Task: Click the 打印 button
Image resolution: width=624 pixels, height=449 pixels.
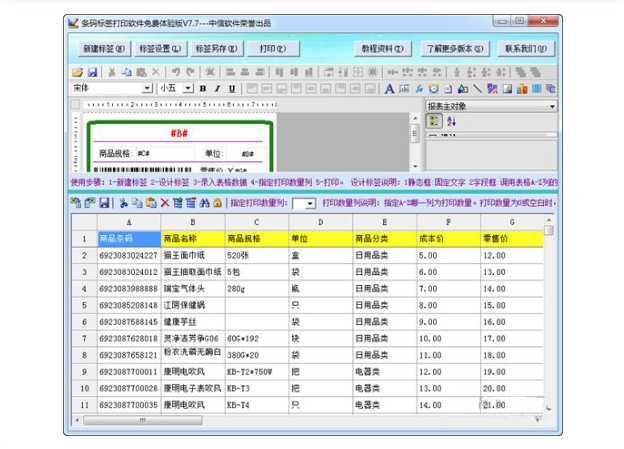Action: pos(273,49)
